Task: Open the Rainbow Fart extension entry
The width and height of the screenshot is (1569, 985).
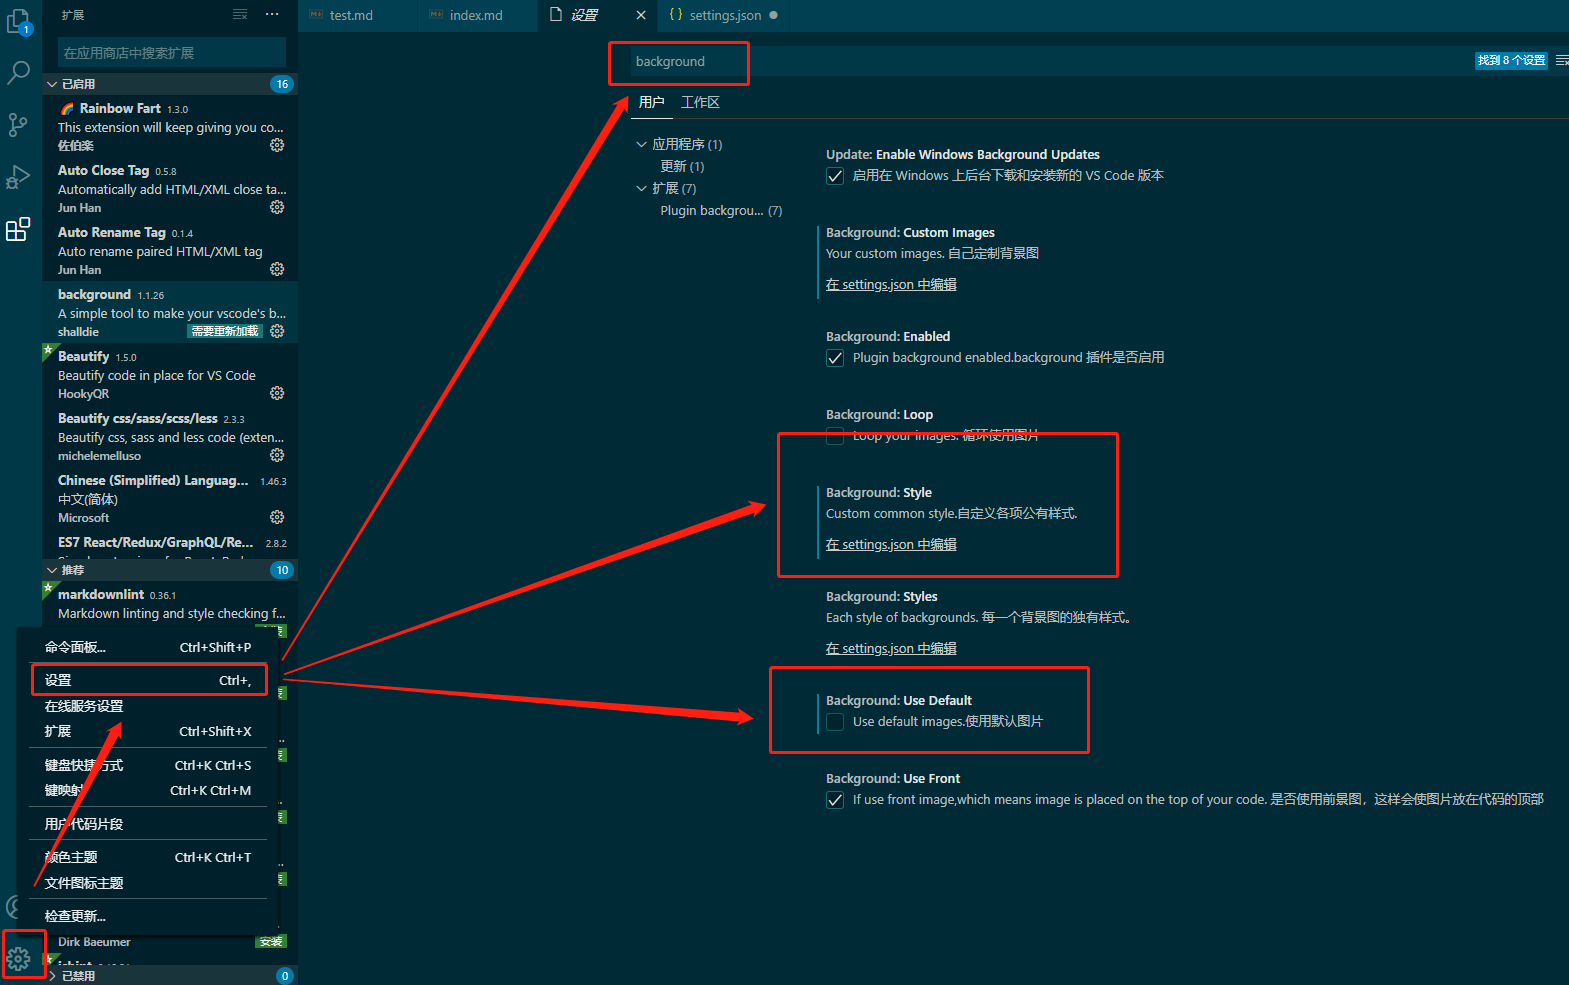Action: [170, 126]
